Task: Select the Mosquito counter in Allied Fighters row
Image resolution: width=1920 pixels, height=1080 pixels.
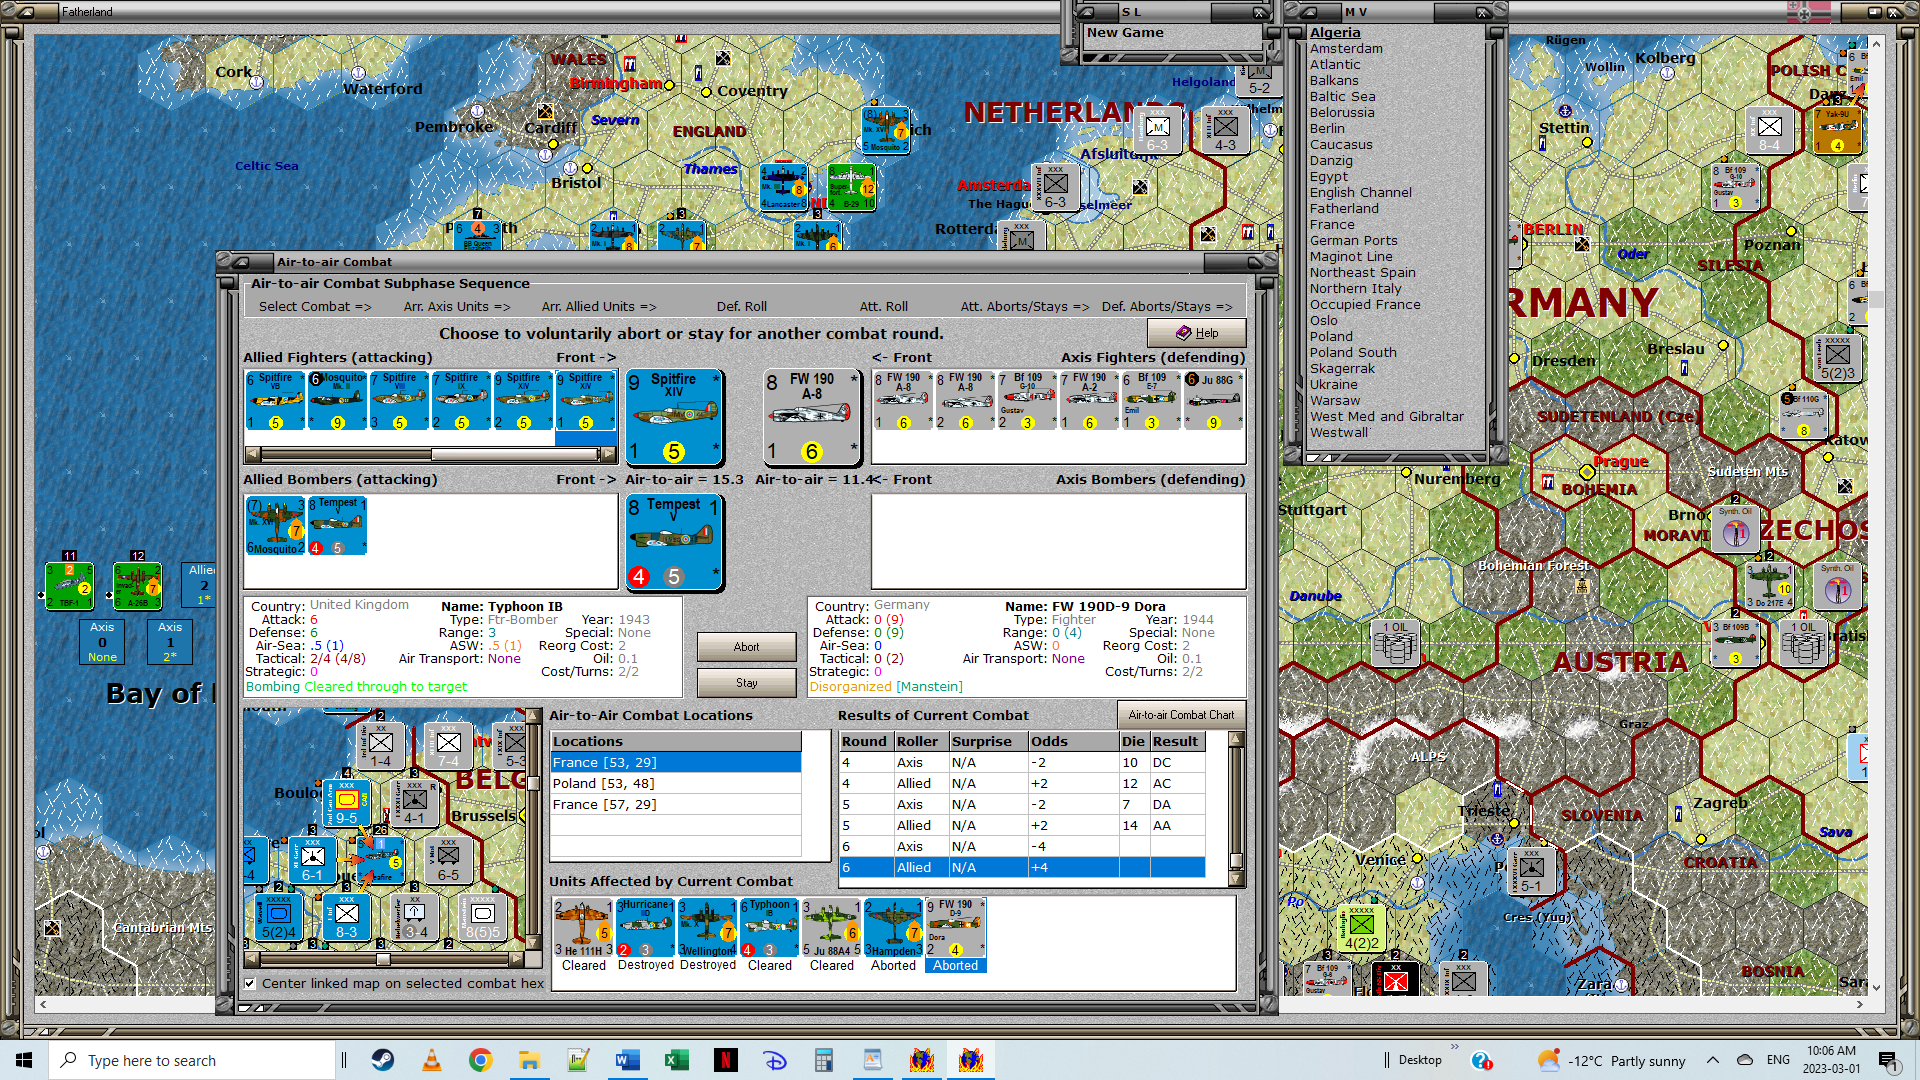Action: pyautogui.click(x=337, y=401)
